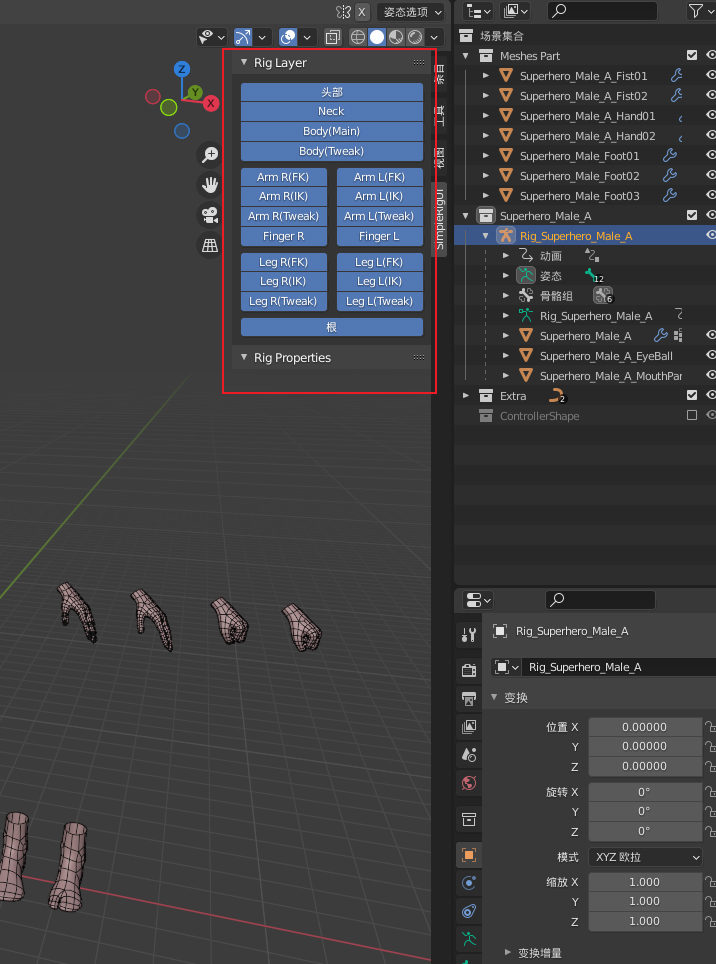Open the Tool properties tab
The height and width of the screenshot is (964, 716).
tap(468, 634)
